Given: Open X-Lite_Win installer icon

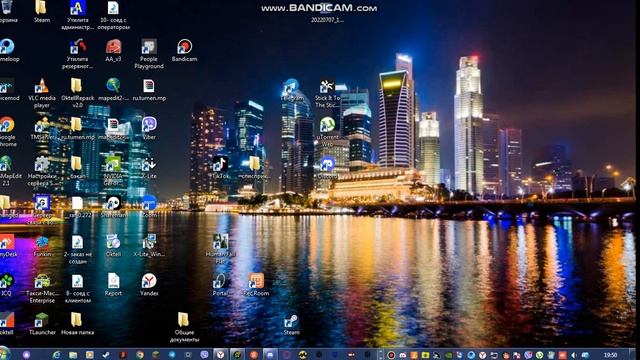Looking at the screenshot, I should click(x=149, y=245).
